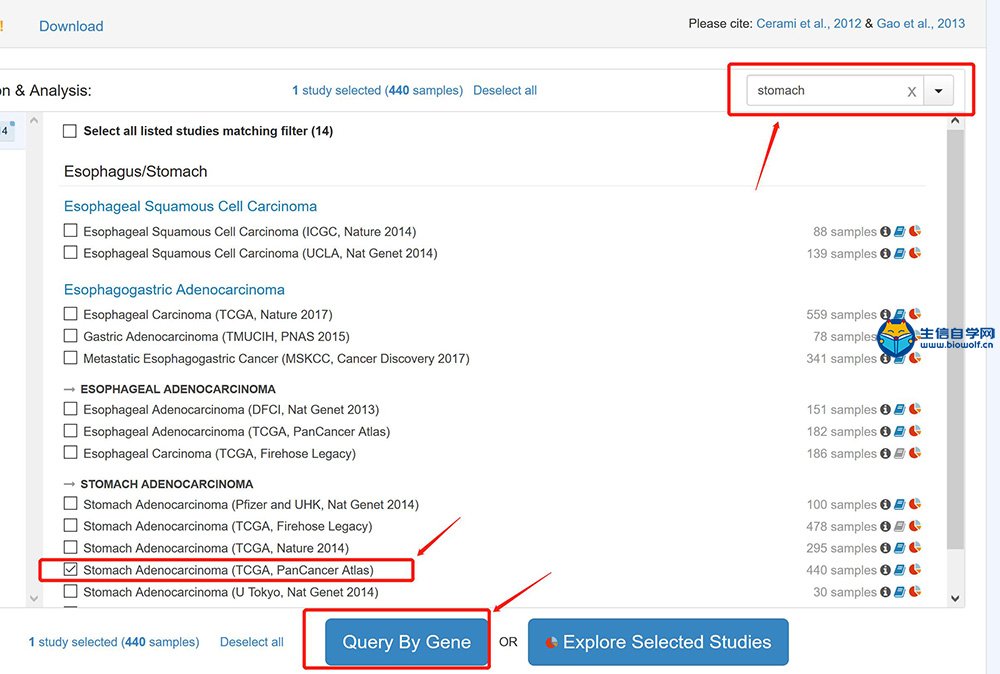Check Stomach Adenocarcinoma TCGA Firehose Legacy
This screenshot has height=674, width=1000.
coord(71,525)
